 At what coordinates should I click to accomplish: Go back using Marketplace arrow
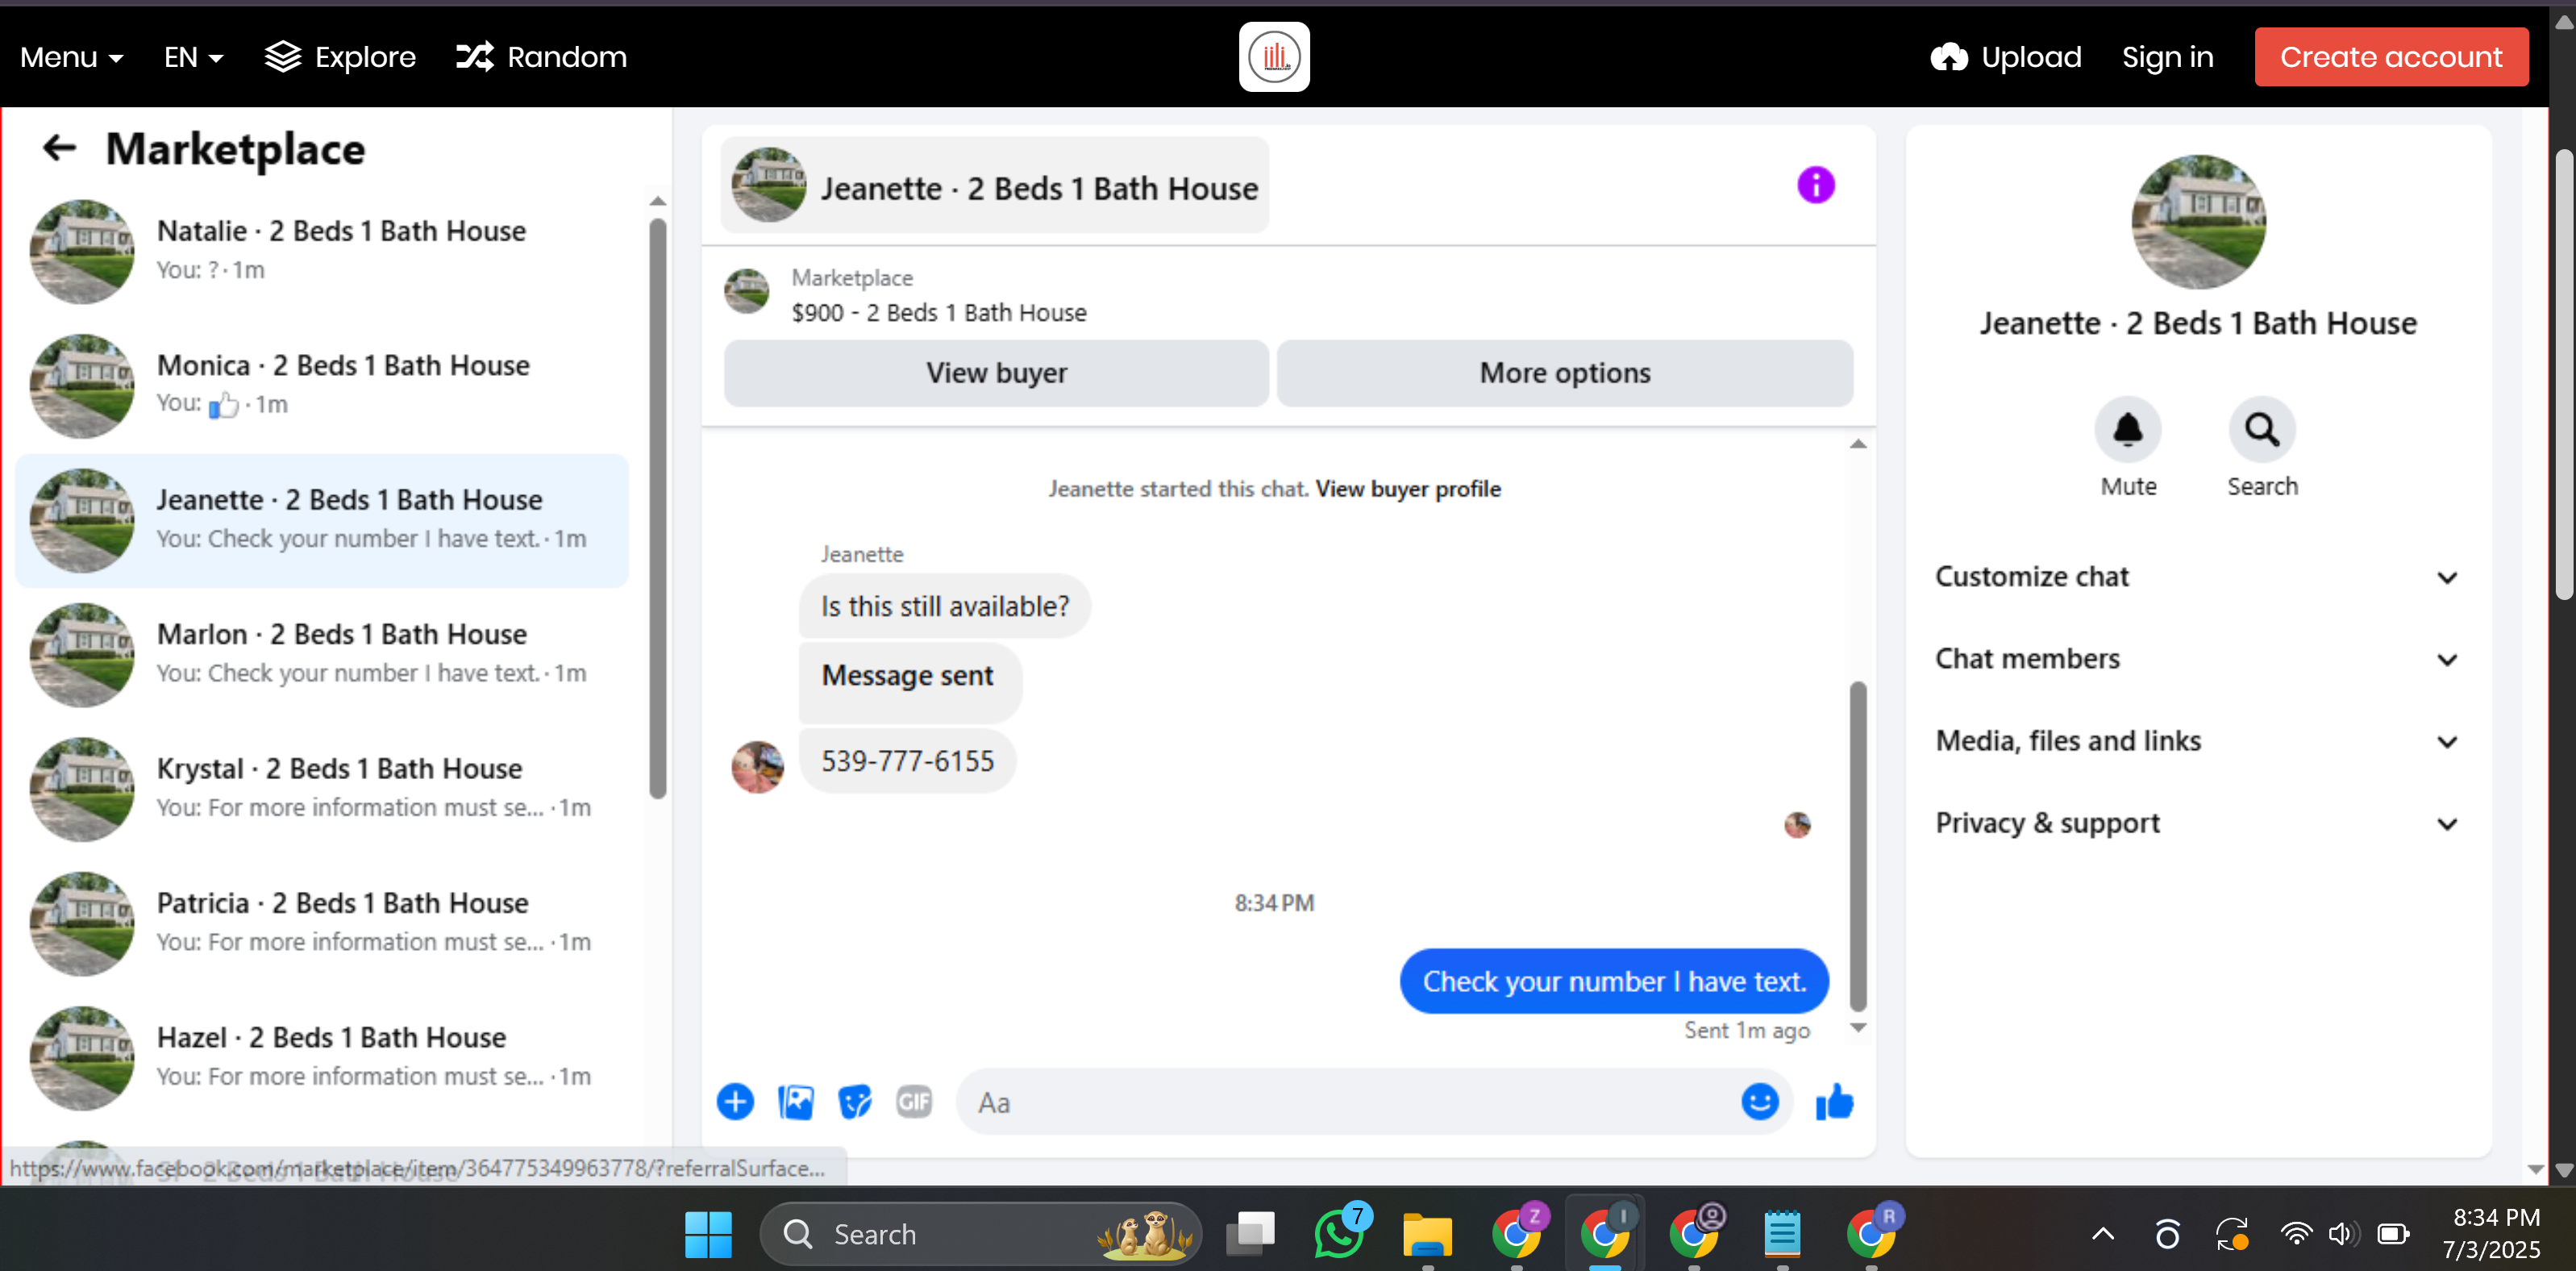tap(59, 149)
